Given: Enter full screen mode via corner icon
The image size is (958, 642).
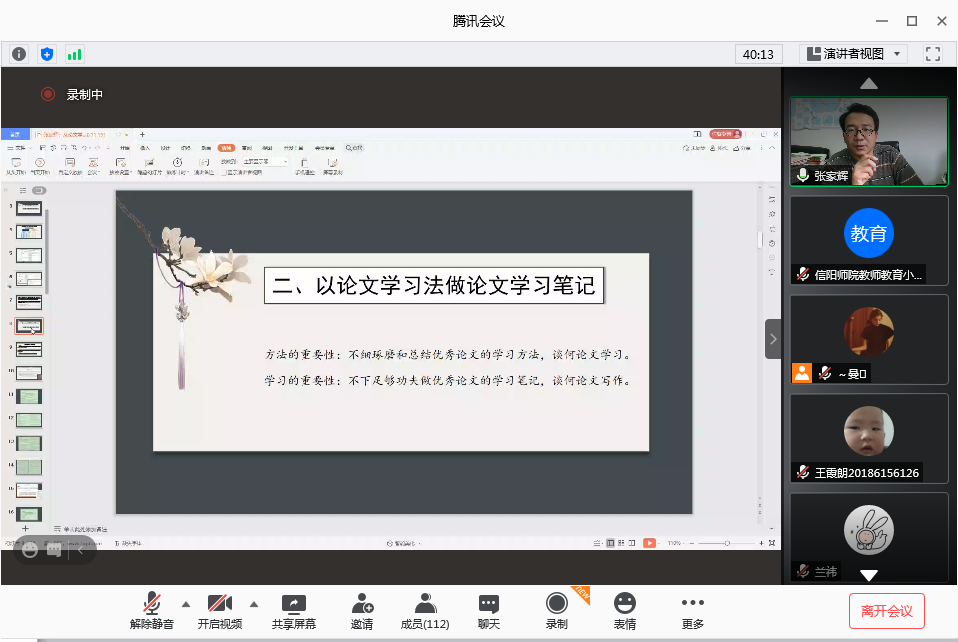Looking at the screenshot, I should [x=933, y=54].
